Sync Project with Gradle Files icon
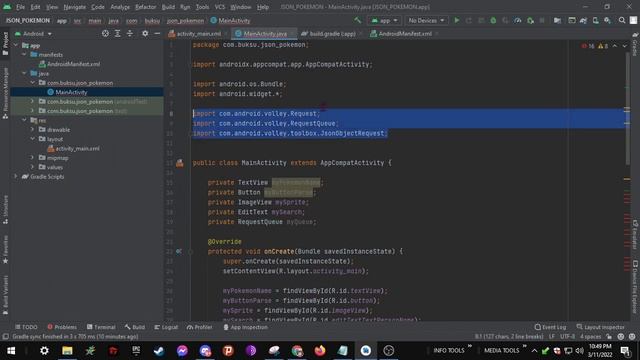Viewport: 640px width, 360px height. tap(583, 20)
